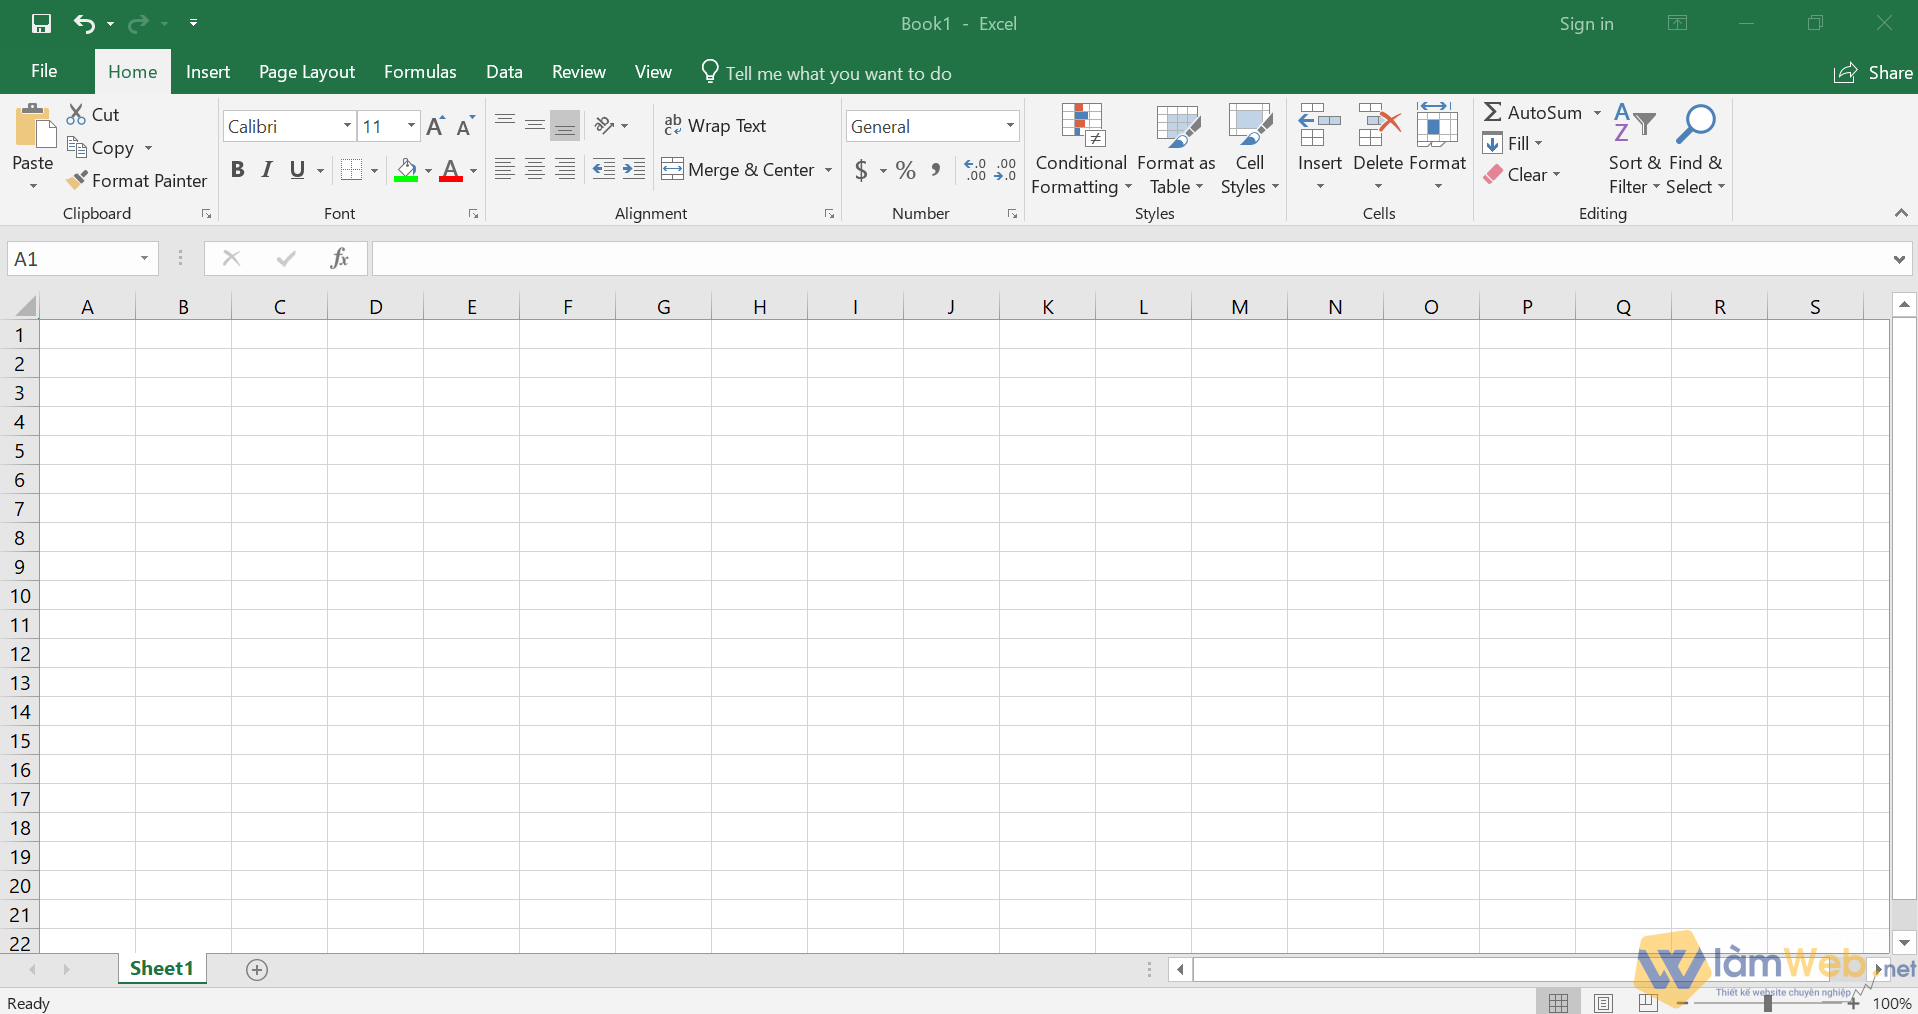Open the Name Box dropdown arrow
The width and height of the screenshot is (1918, 1014).
(144, 259)
